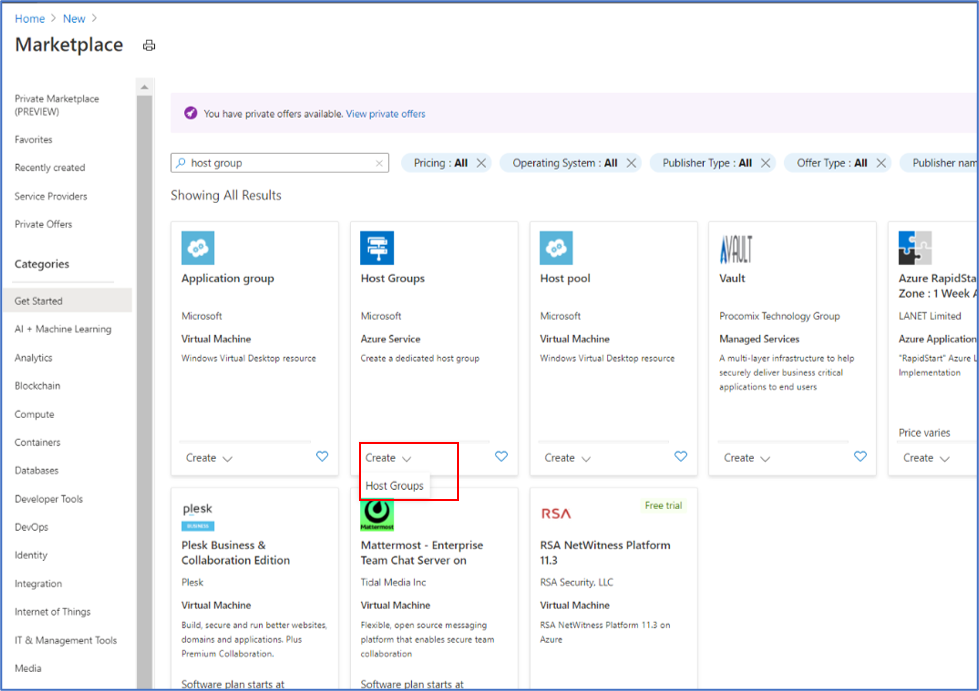The image size is (979, 691).
Task: Expand Create dropdown on Azure RapidStart card
Action: point(927,458)
